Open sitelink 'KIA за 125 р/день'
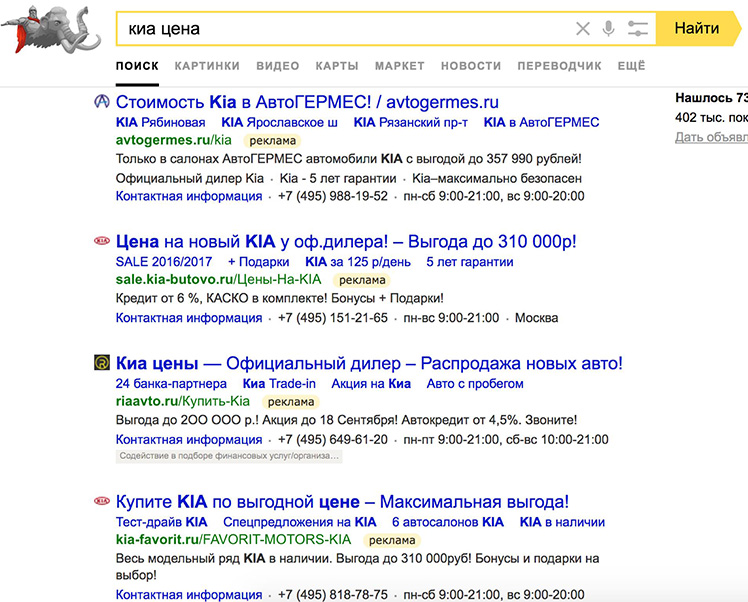This screenshot has height=602, width=748. [x=358, y=262]
